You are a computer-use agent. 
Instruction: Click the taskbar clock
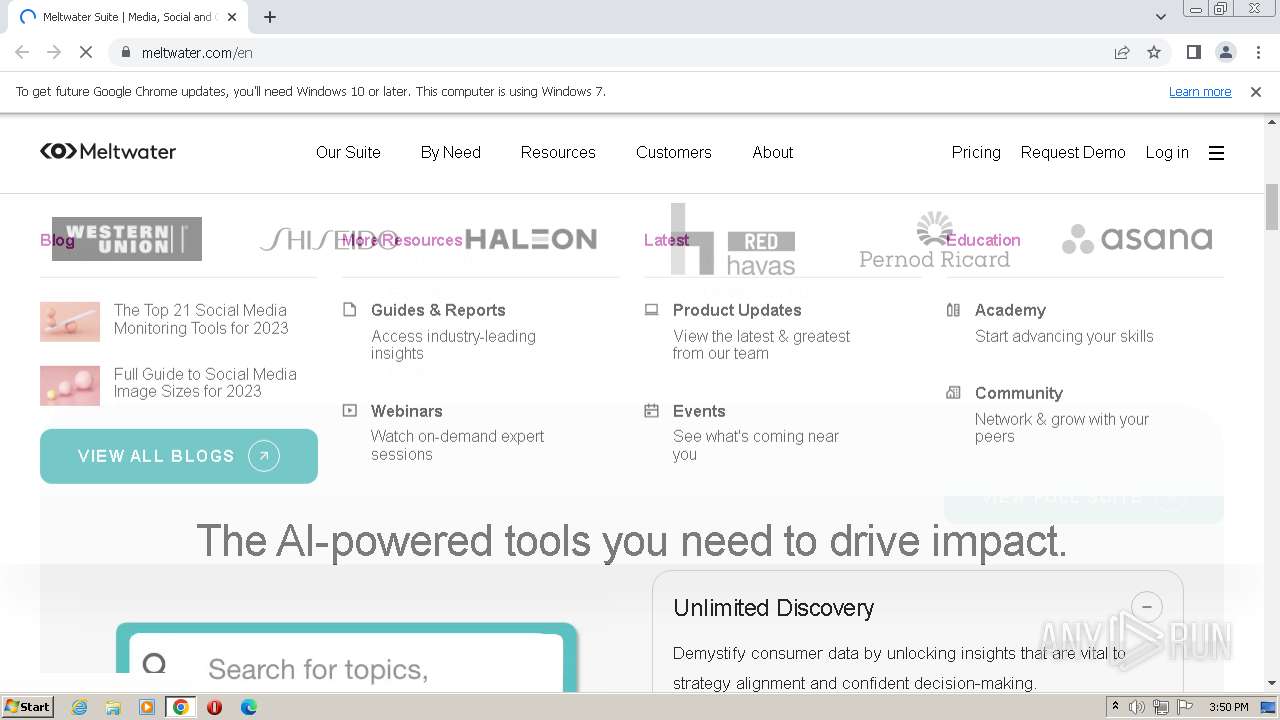[x=1228, y=707]
